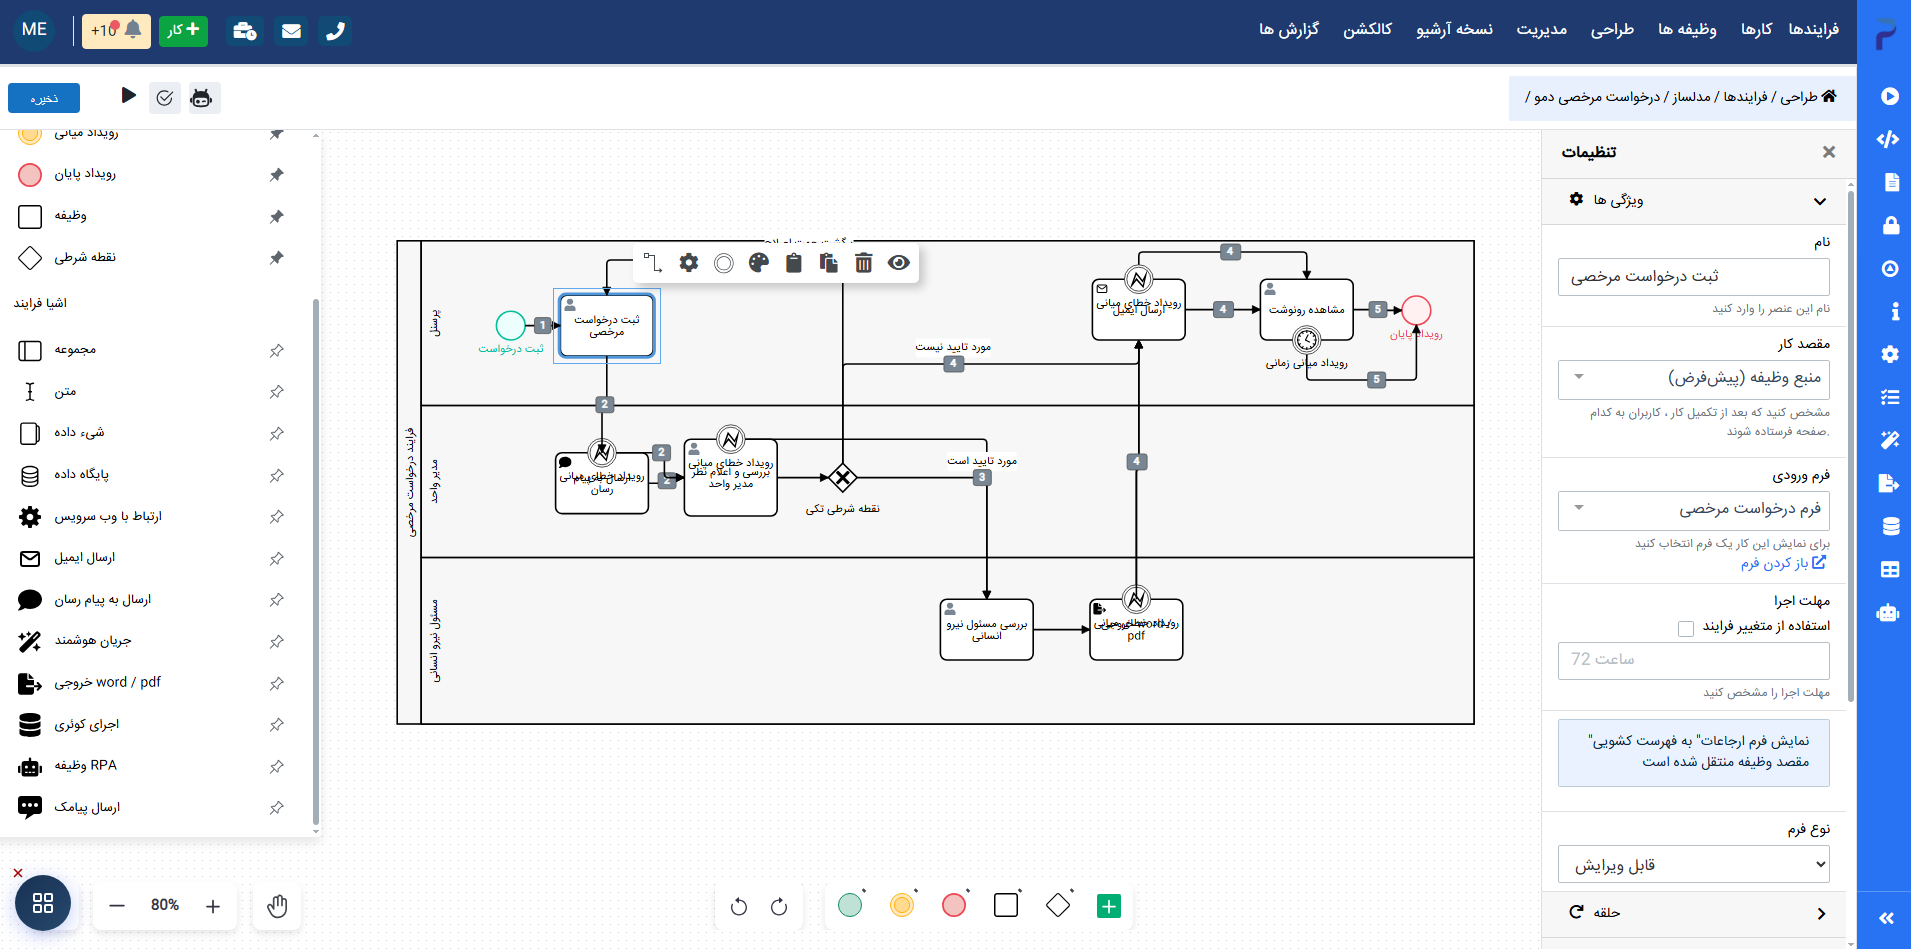
Task: Click the green '+ کار' button
Action: [x=183, y=31]
